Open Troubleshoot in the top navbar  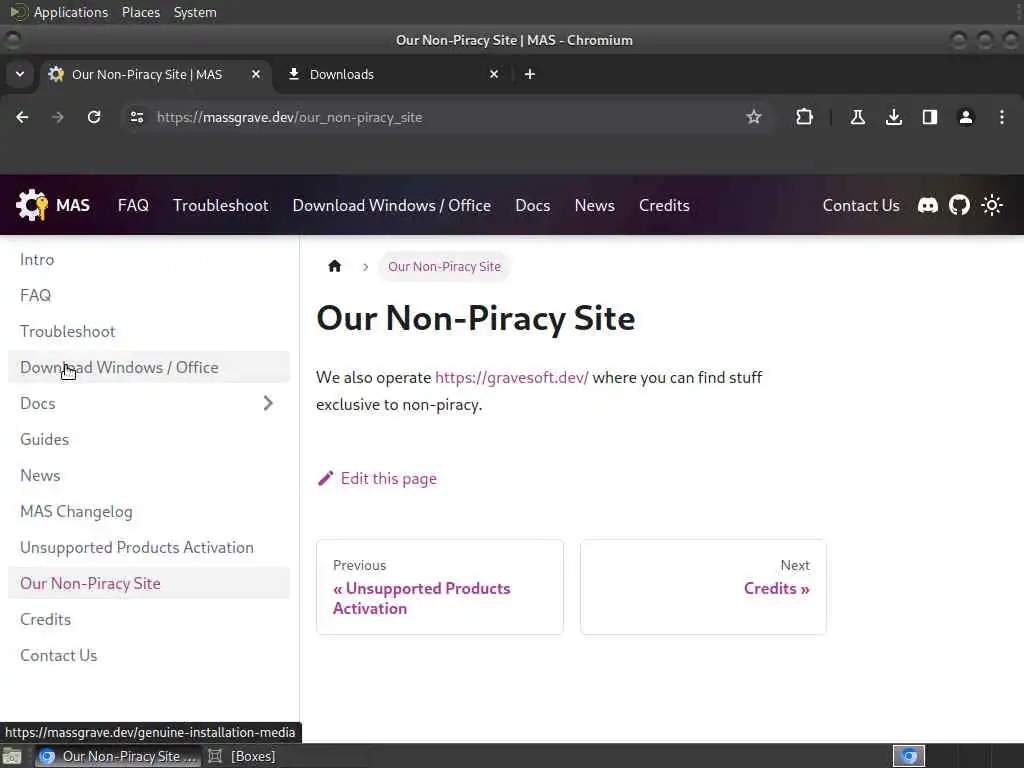tap(221, 206)
